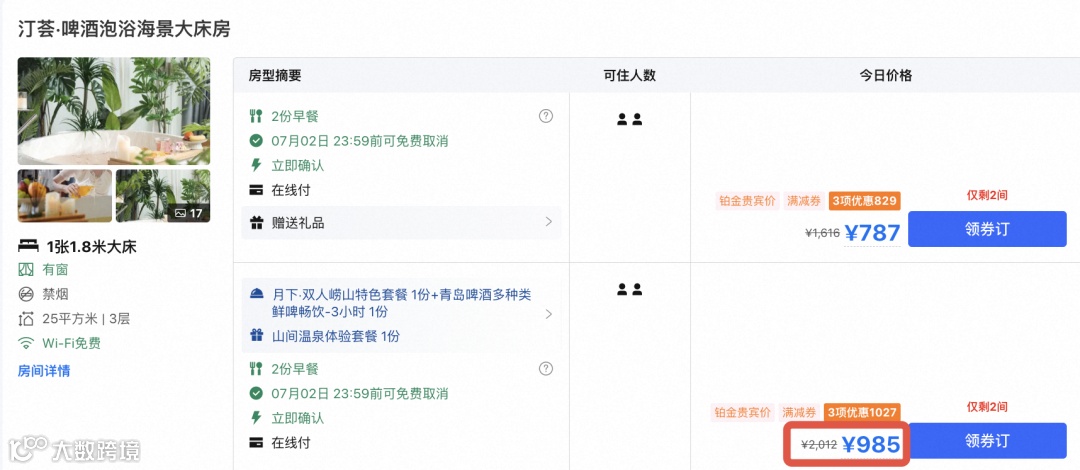The height and width of the screenshot is (470, 1080).
Task: Click 领券订 button for ¥985 room
Action: pyautogui.click(x=987, y=441)
